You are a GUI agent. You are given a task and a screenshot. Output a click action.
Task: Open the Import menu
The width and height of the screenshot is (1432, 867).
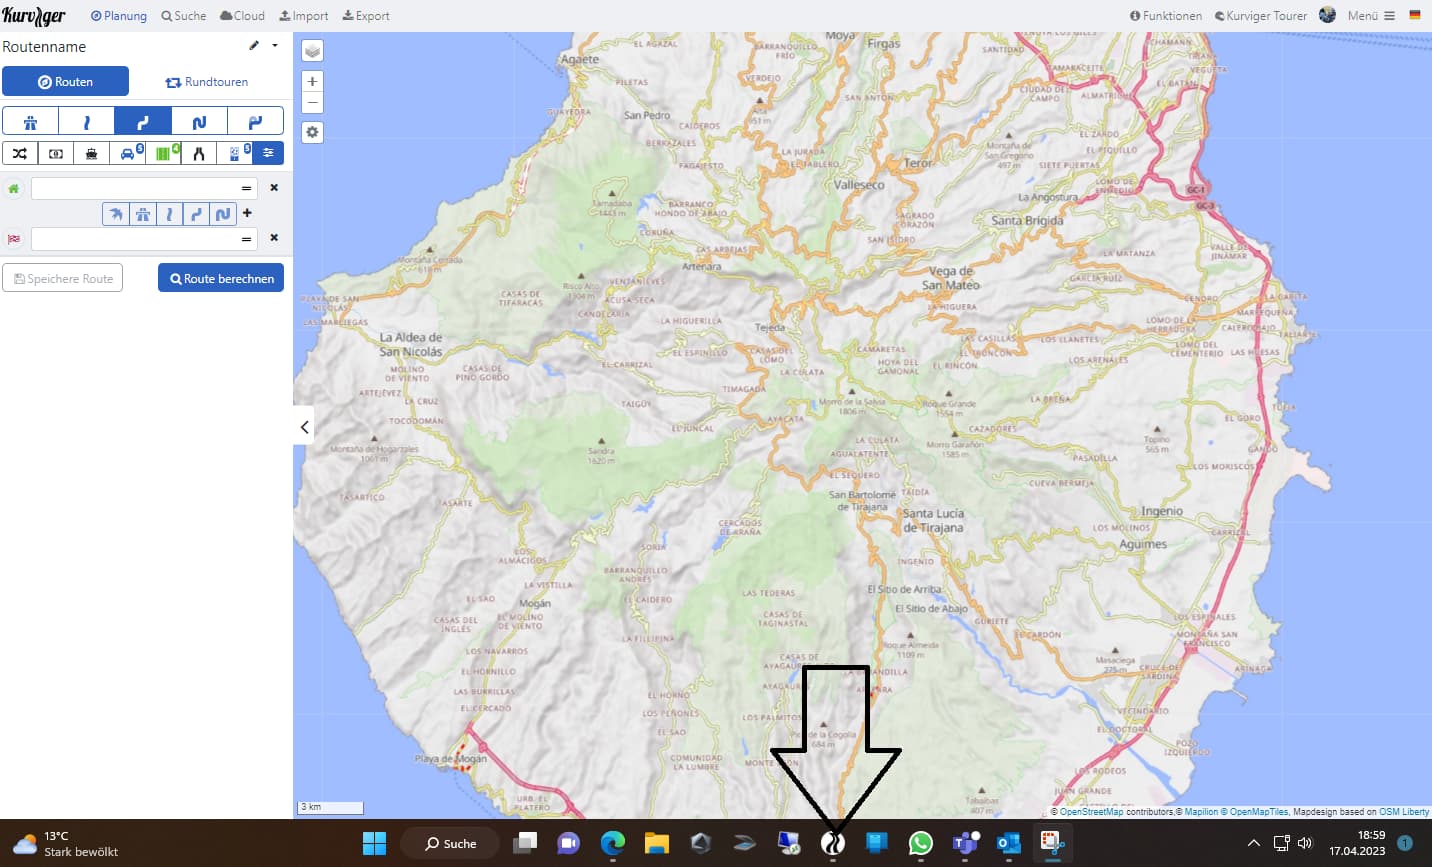pos(304,16)
